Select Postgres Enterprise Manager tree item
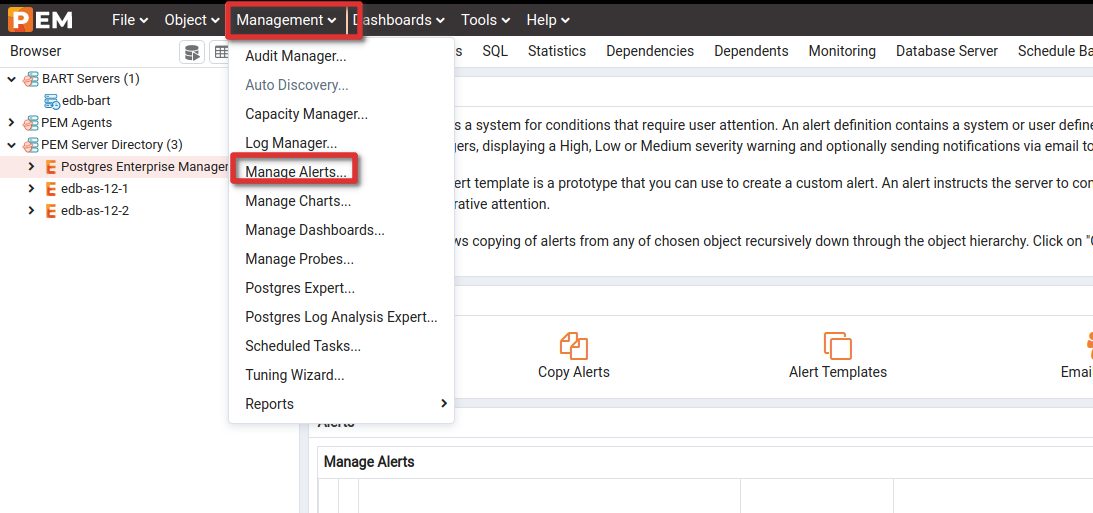The width and height of the screenshot is (1093, 513). point(144,167)
